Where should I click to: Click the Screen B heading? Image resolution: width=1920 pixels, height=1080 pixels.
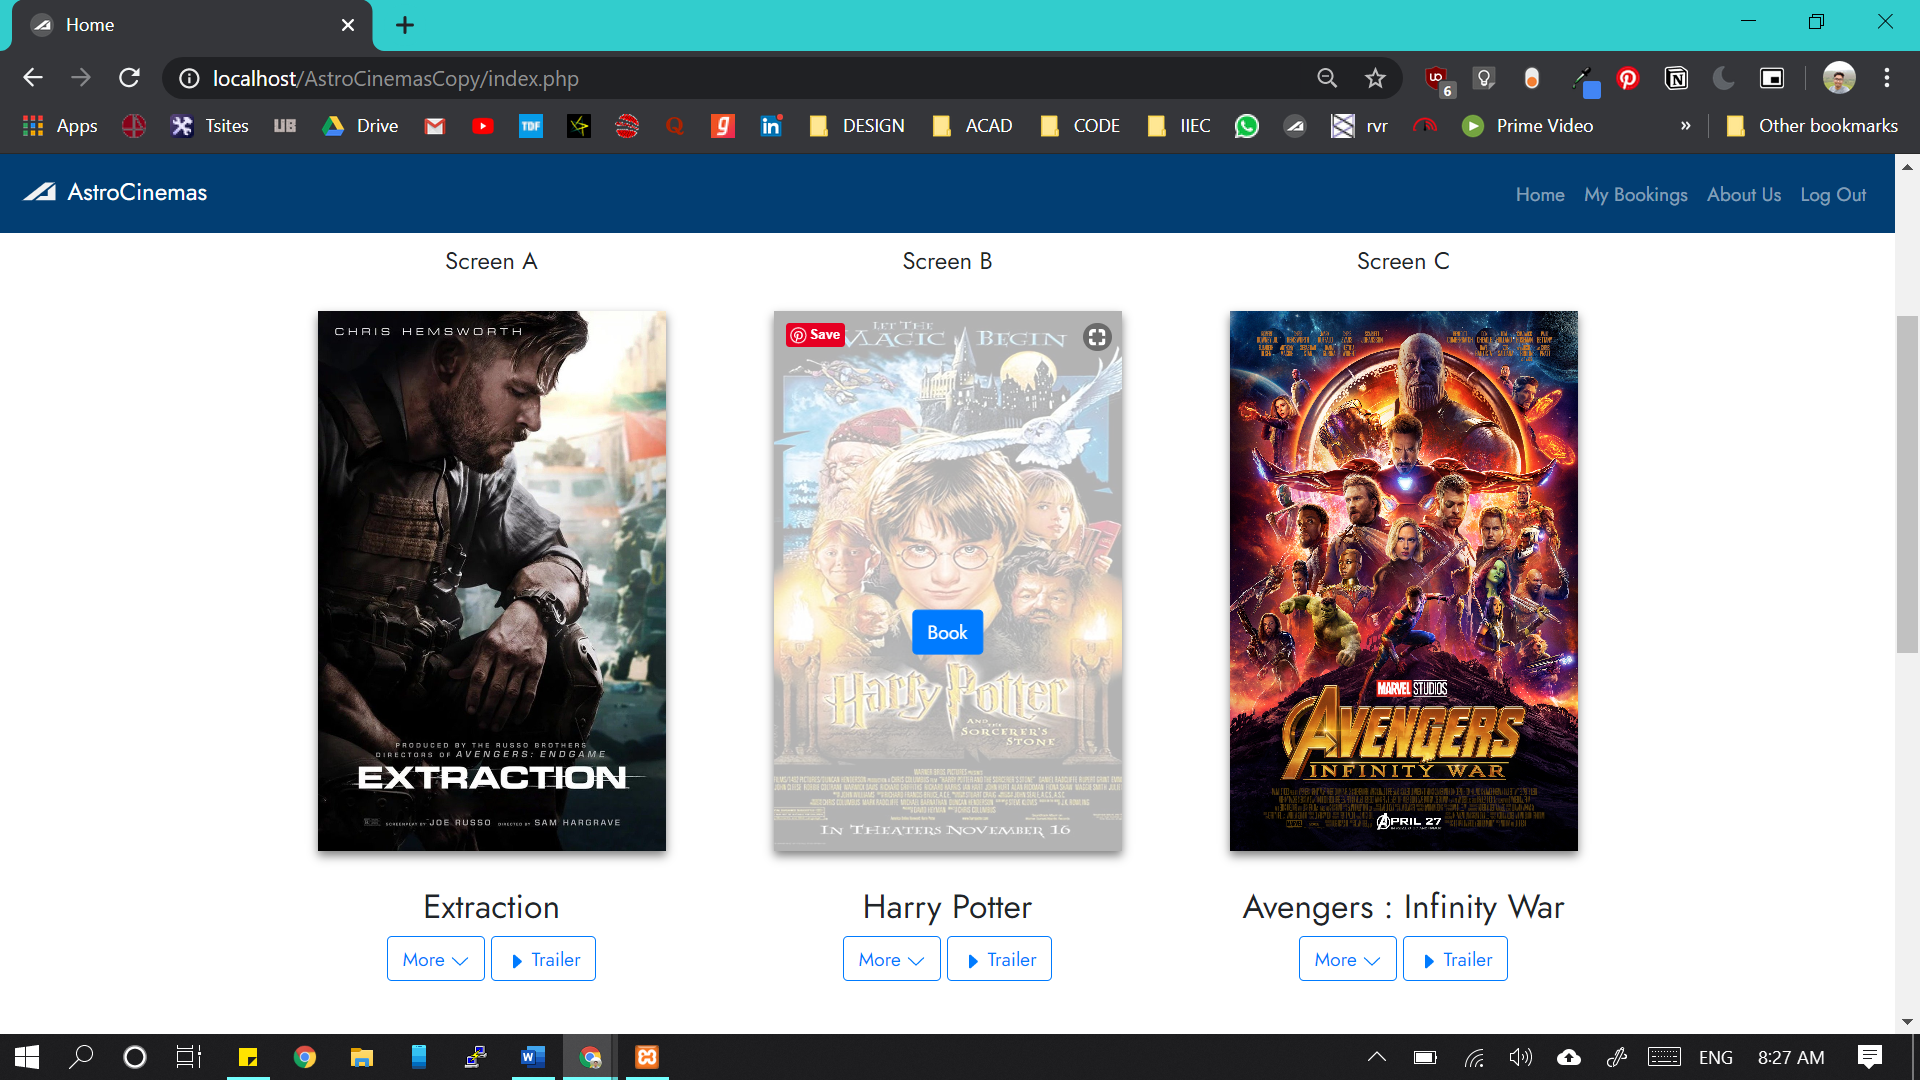(947, 261)
